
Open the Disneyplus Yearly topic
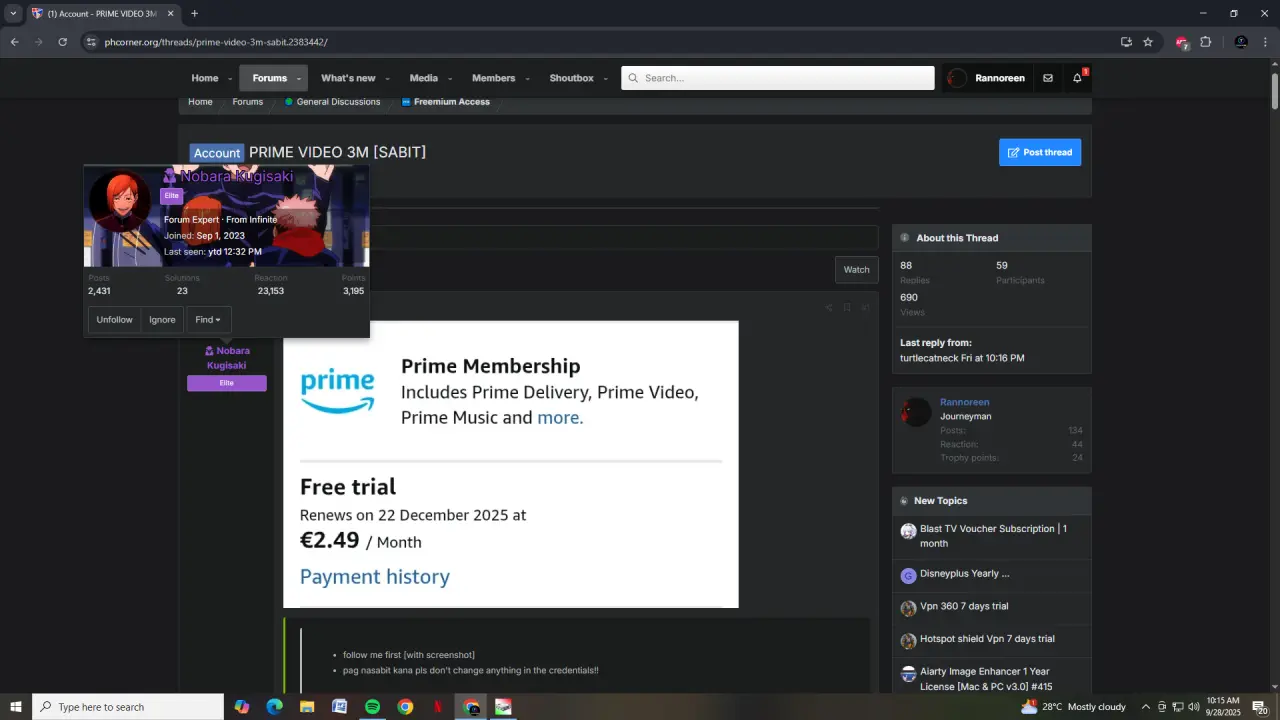click(964, 574)
